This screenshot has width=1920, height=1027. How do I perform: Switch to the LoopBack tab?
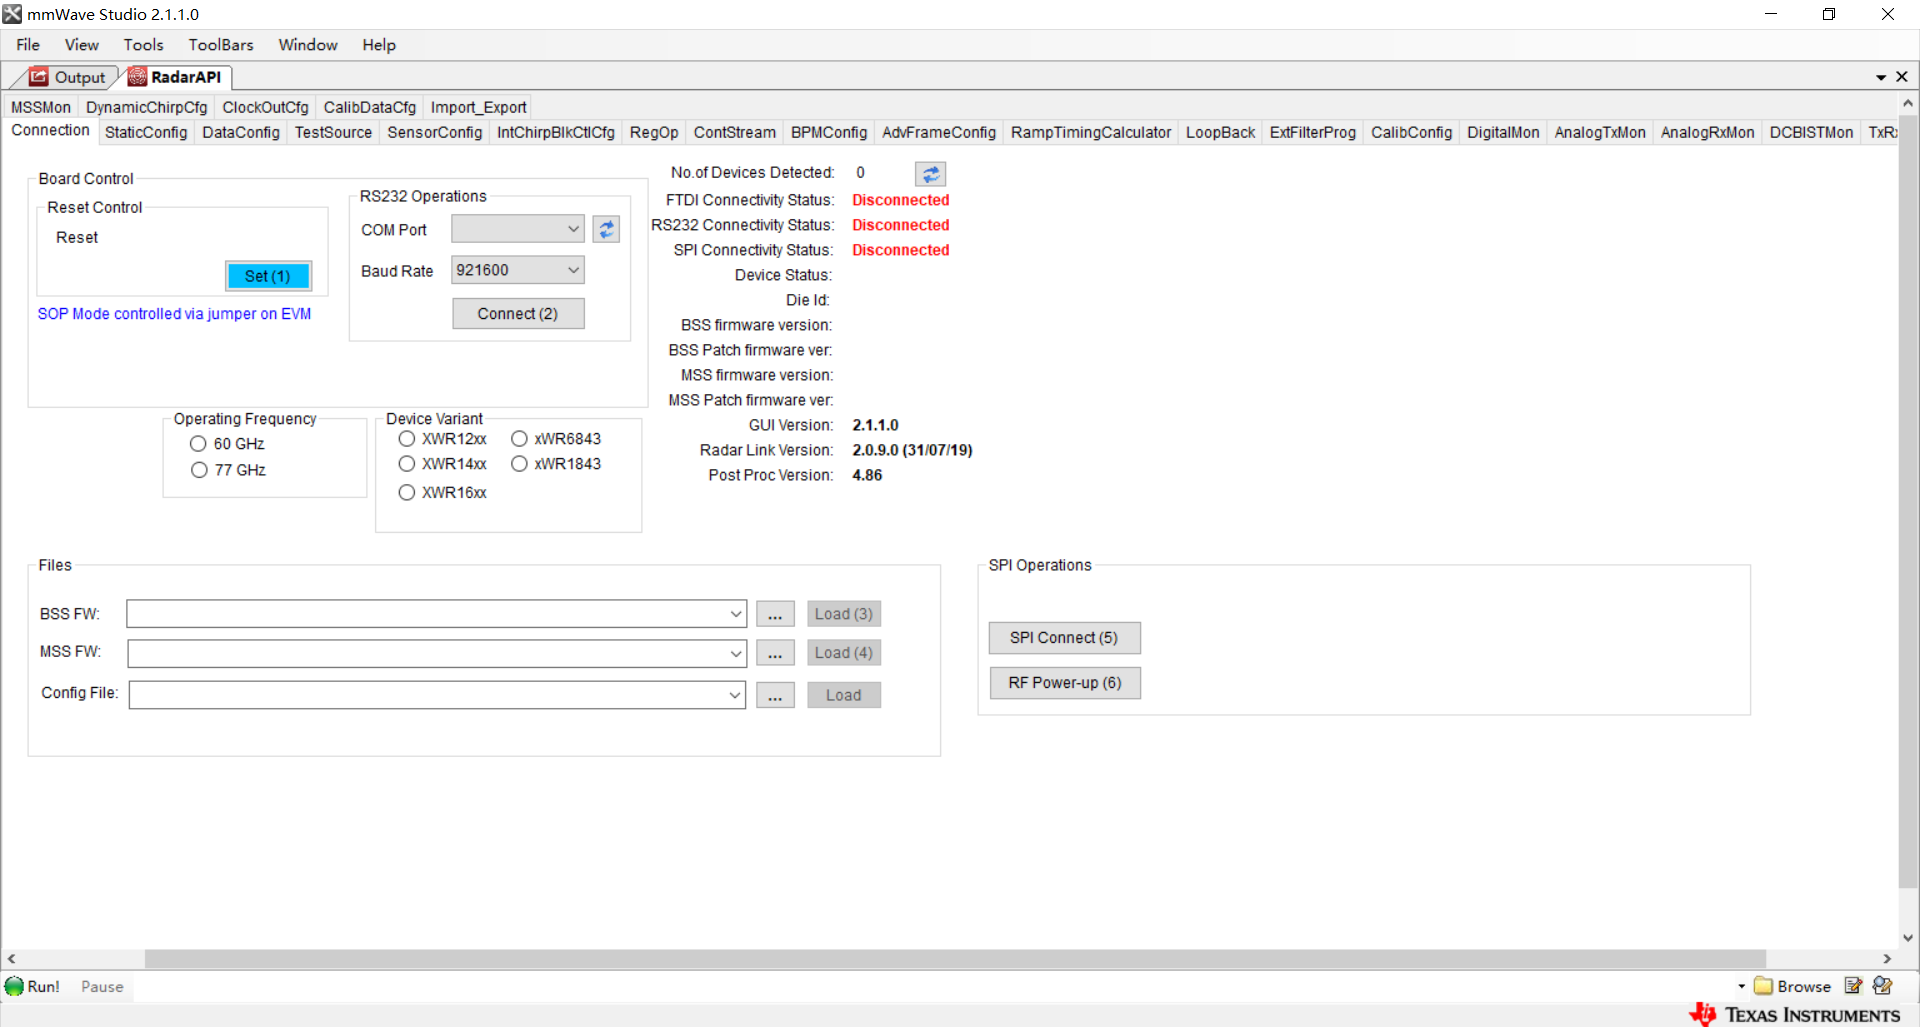click(x=1221, y=133)
